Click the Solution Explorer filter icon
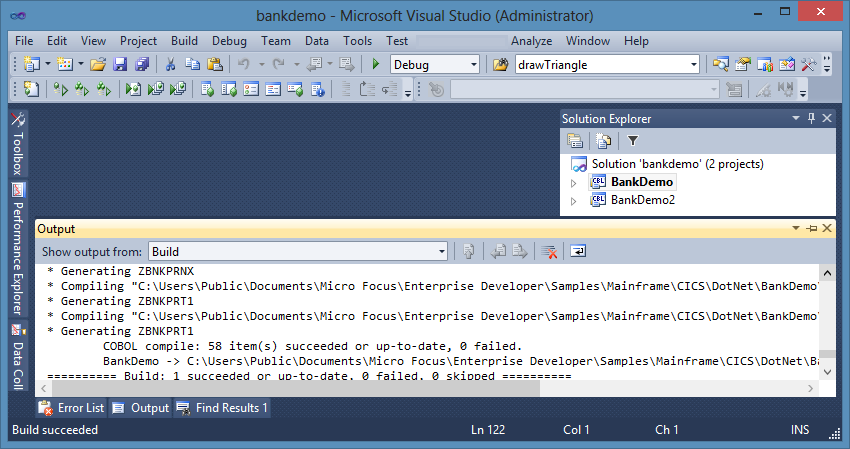 [632, 141]
